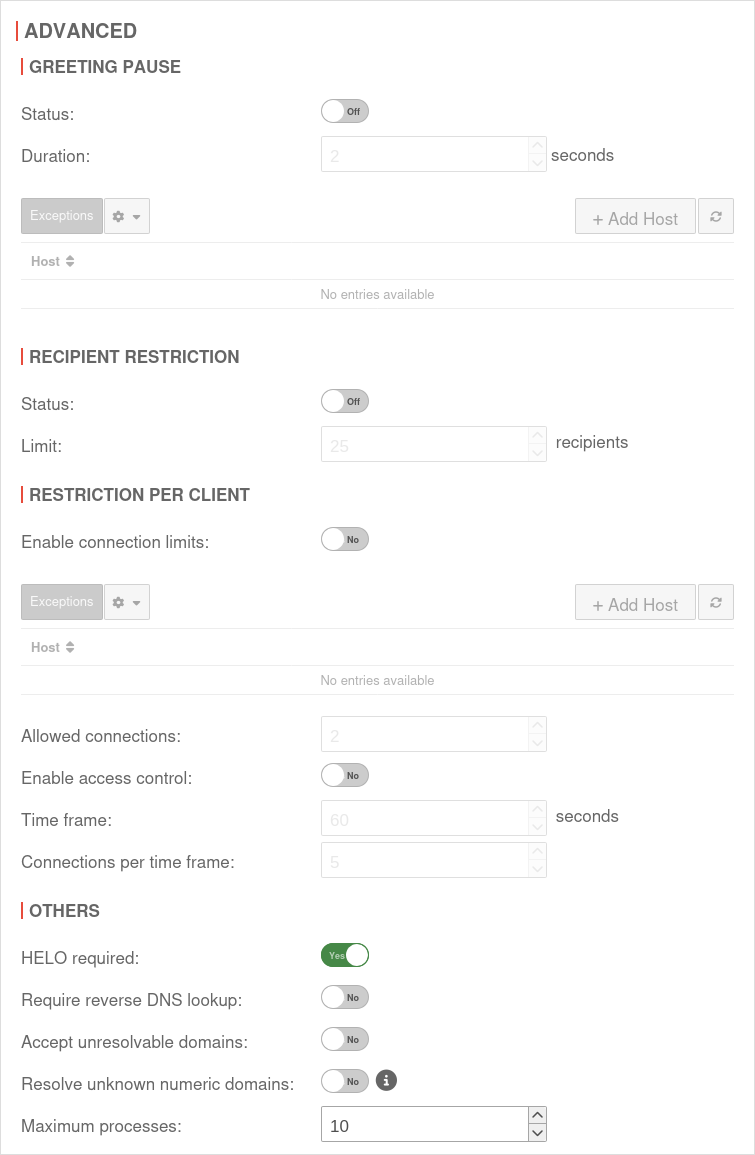Increase Maximum processes value with up arrow
The height and width of the screenshot is (1155, 755).
tap(537, 1115)
